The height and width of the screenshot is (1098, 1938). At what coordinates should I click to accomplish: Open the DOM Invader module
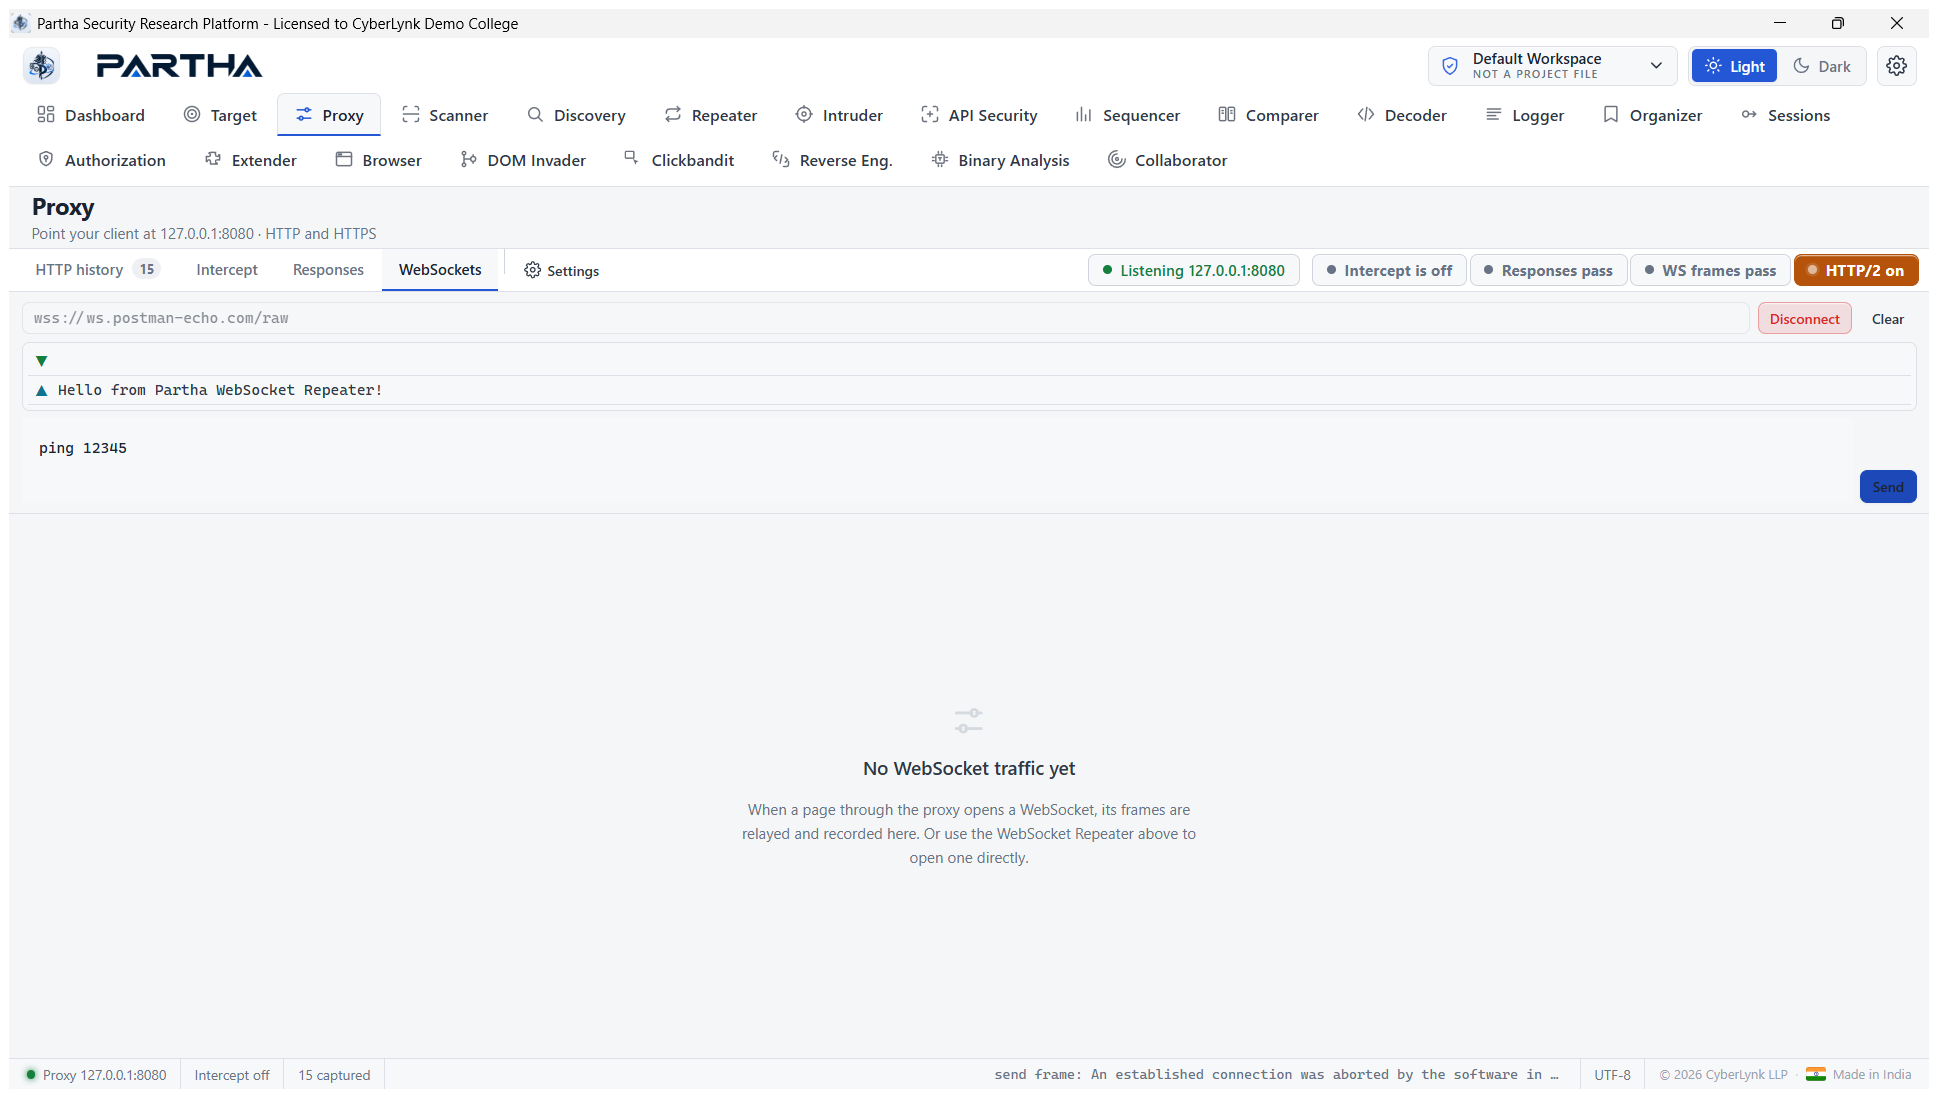click(x=523, y=160)
